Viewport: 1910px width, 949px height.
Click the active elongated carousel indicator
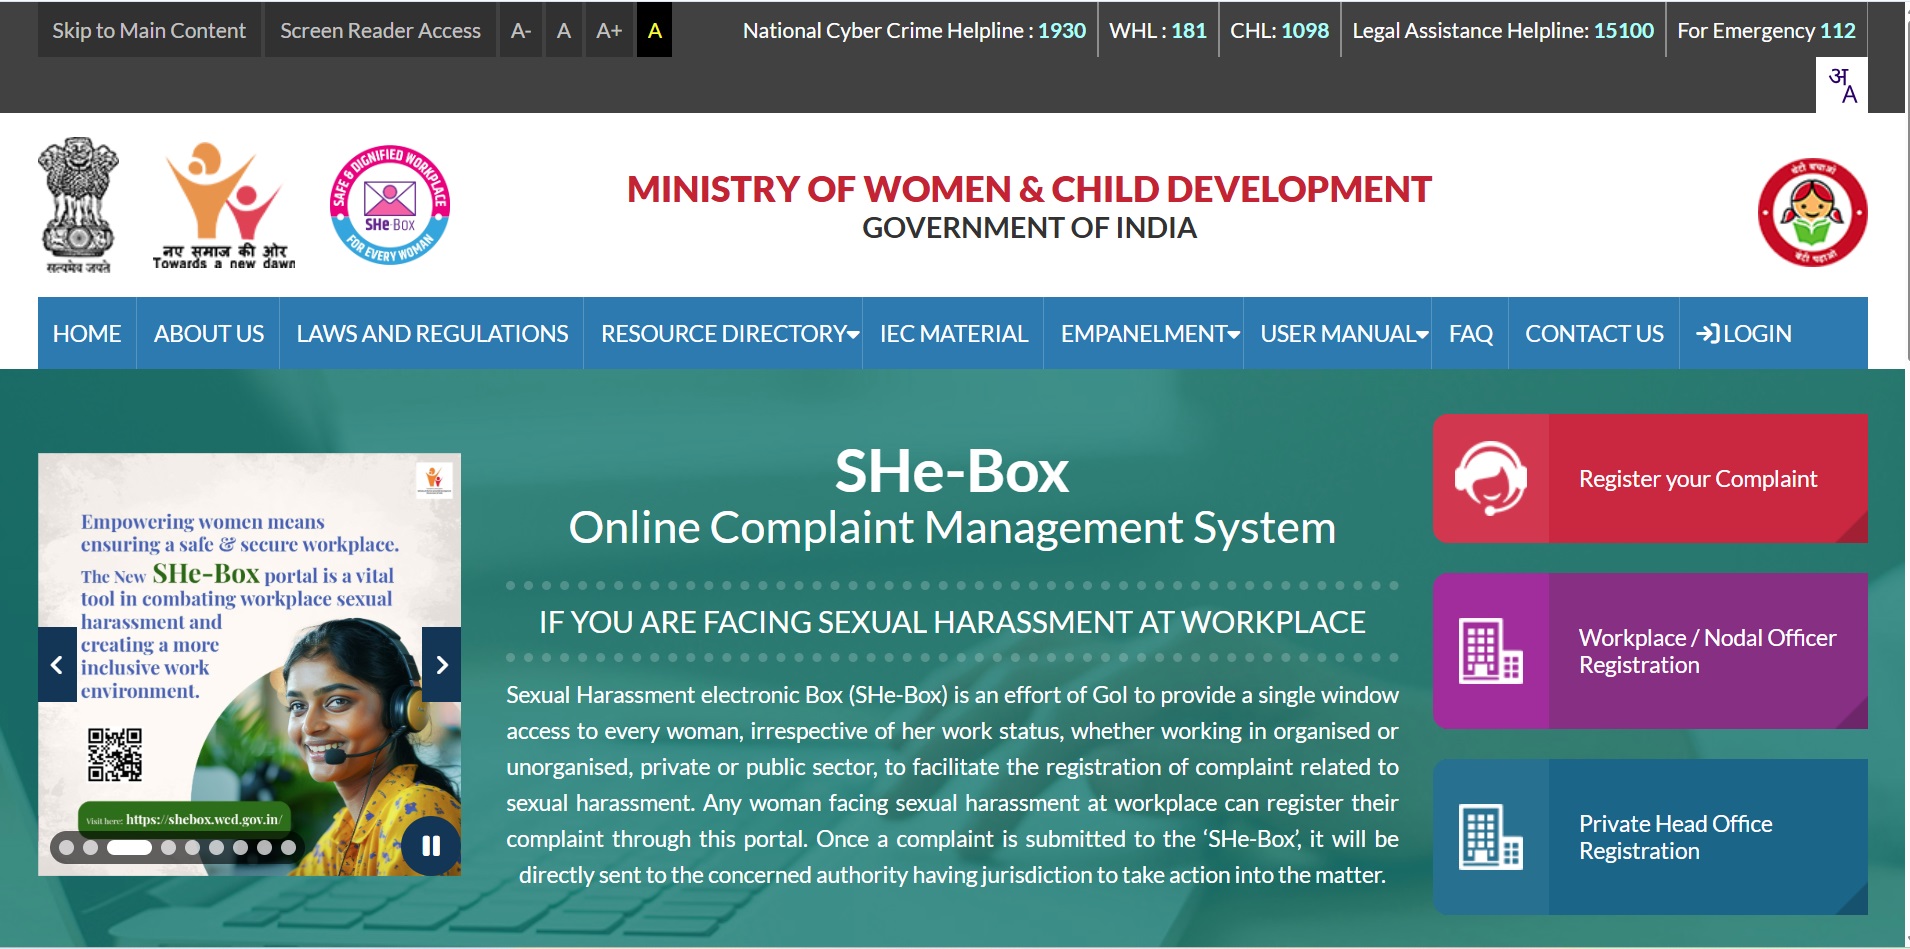129,847
